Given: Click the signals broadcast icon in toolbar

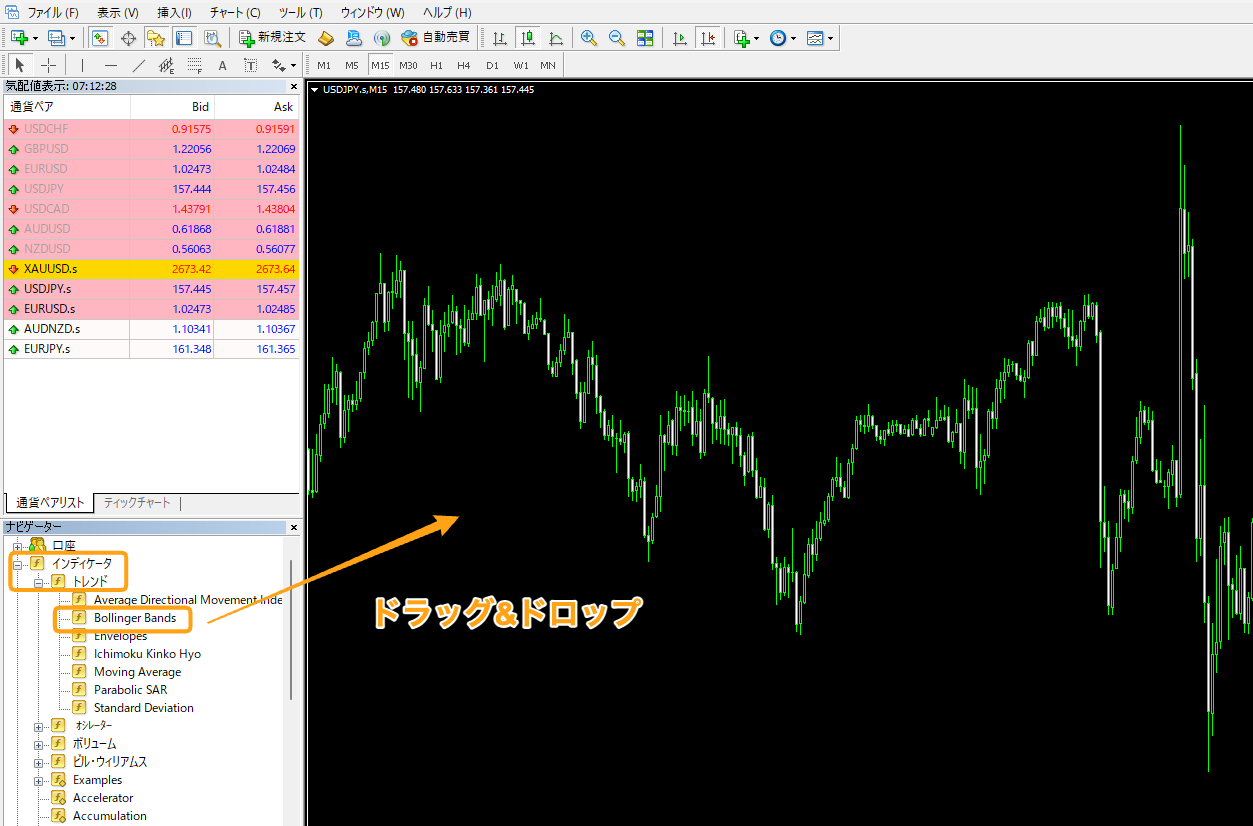Looking at the screenshot, I should click(381, 38).
